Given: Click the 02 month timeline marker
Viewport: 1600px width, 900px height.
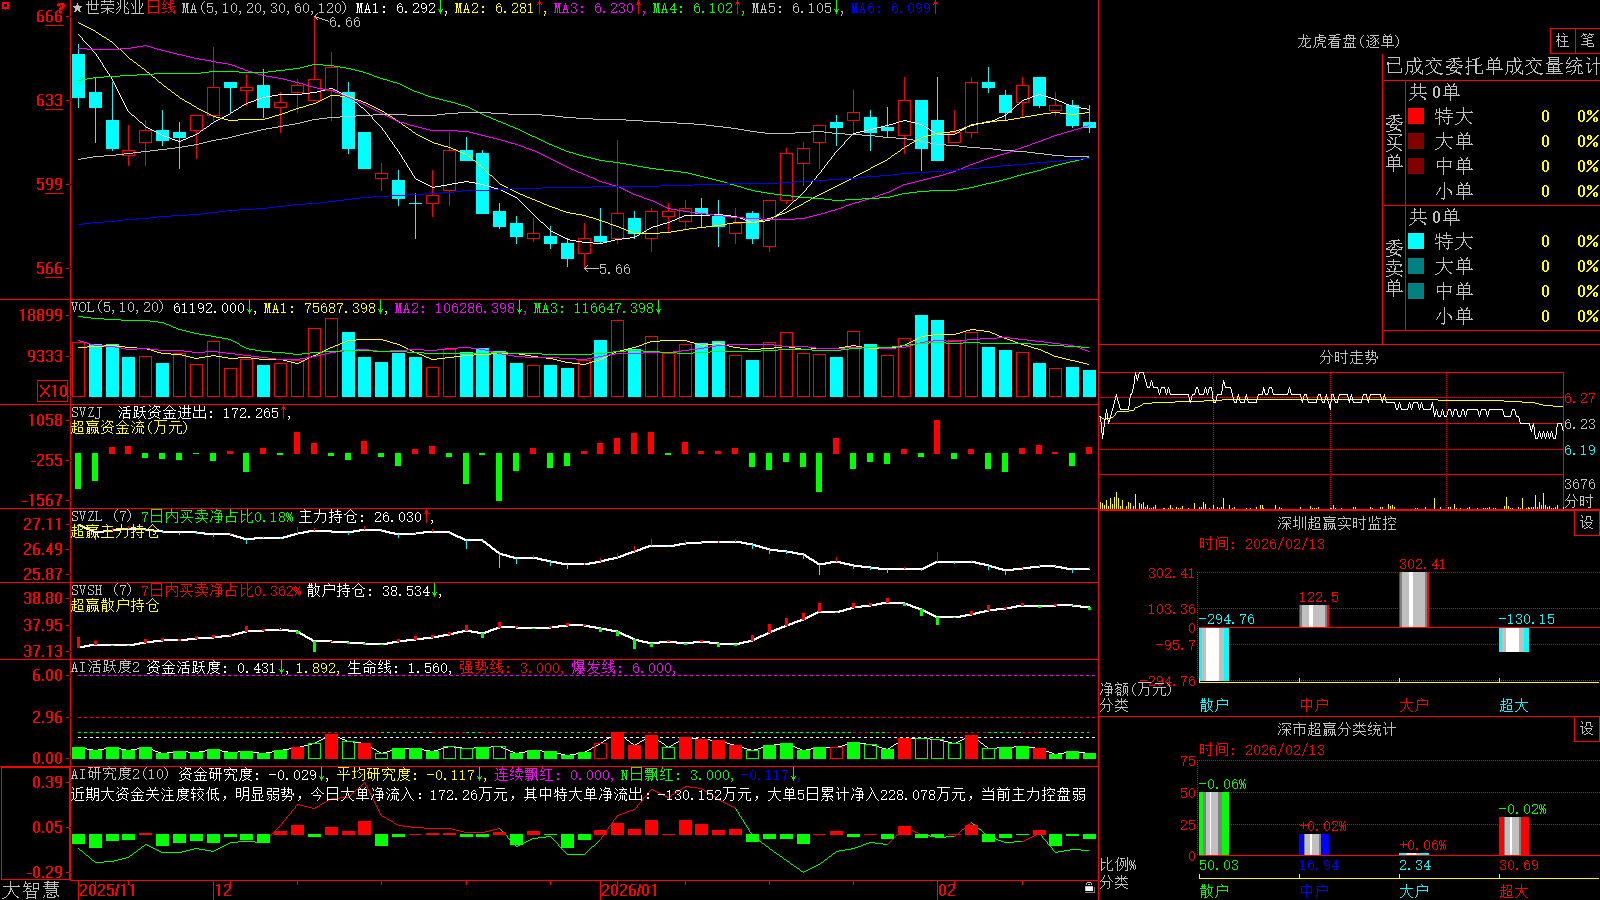Looking at the screenshot, I should (947, 890).
